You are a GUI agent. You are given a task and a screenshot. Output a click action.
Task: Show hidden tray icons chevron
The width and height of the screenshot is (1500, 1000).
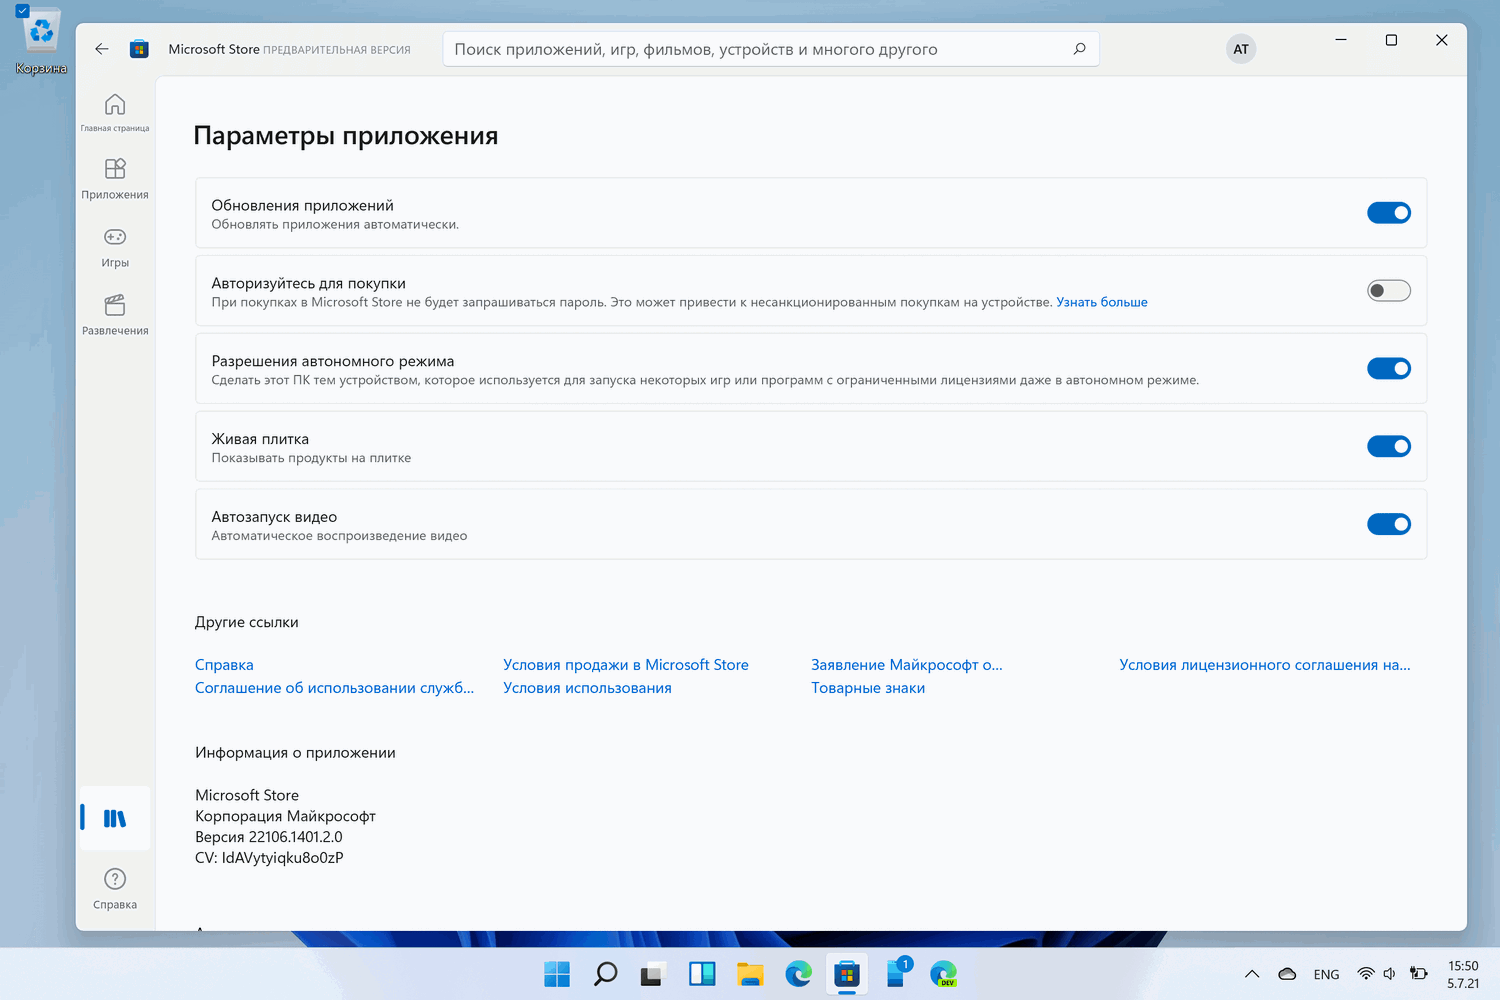pos(1251,974)
